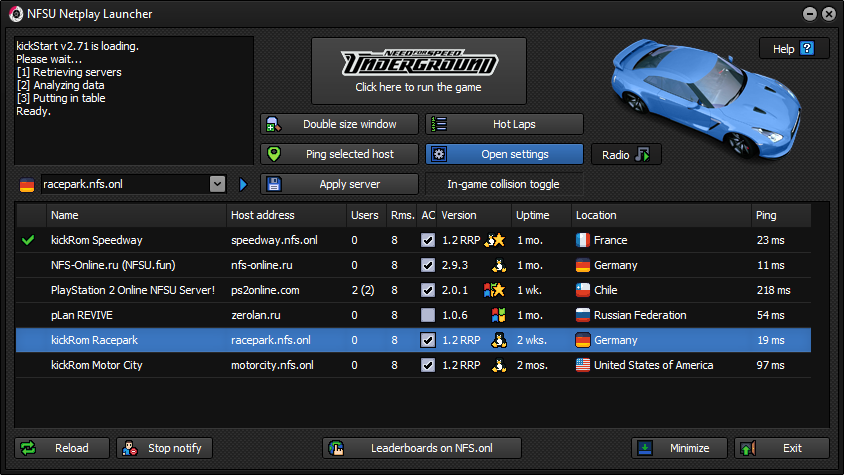
Task: Open the Help button
Action: pos(794,48)
